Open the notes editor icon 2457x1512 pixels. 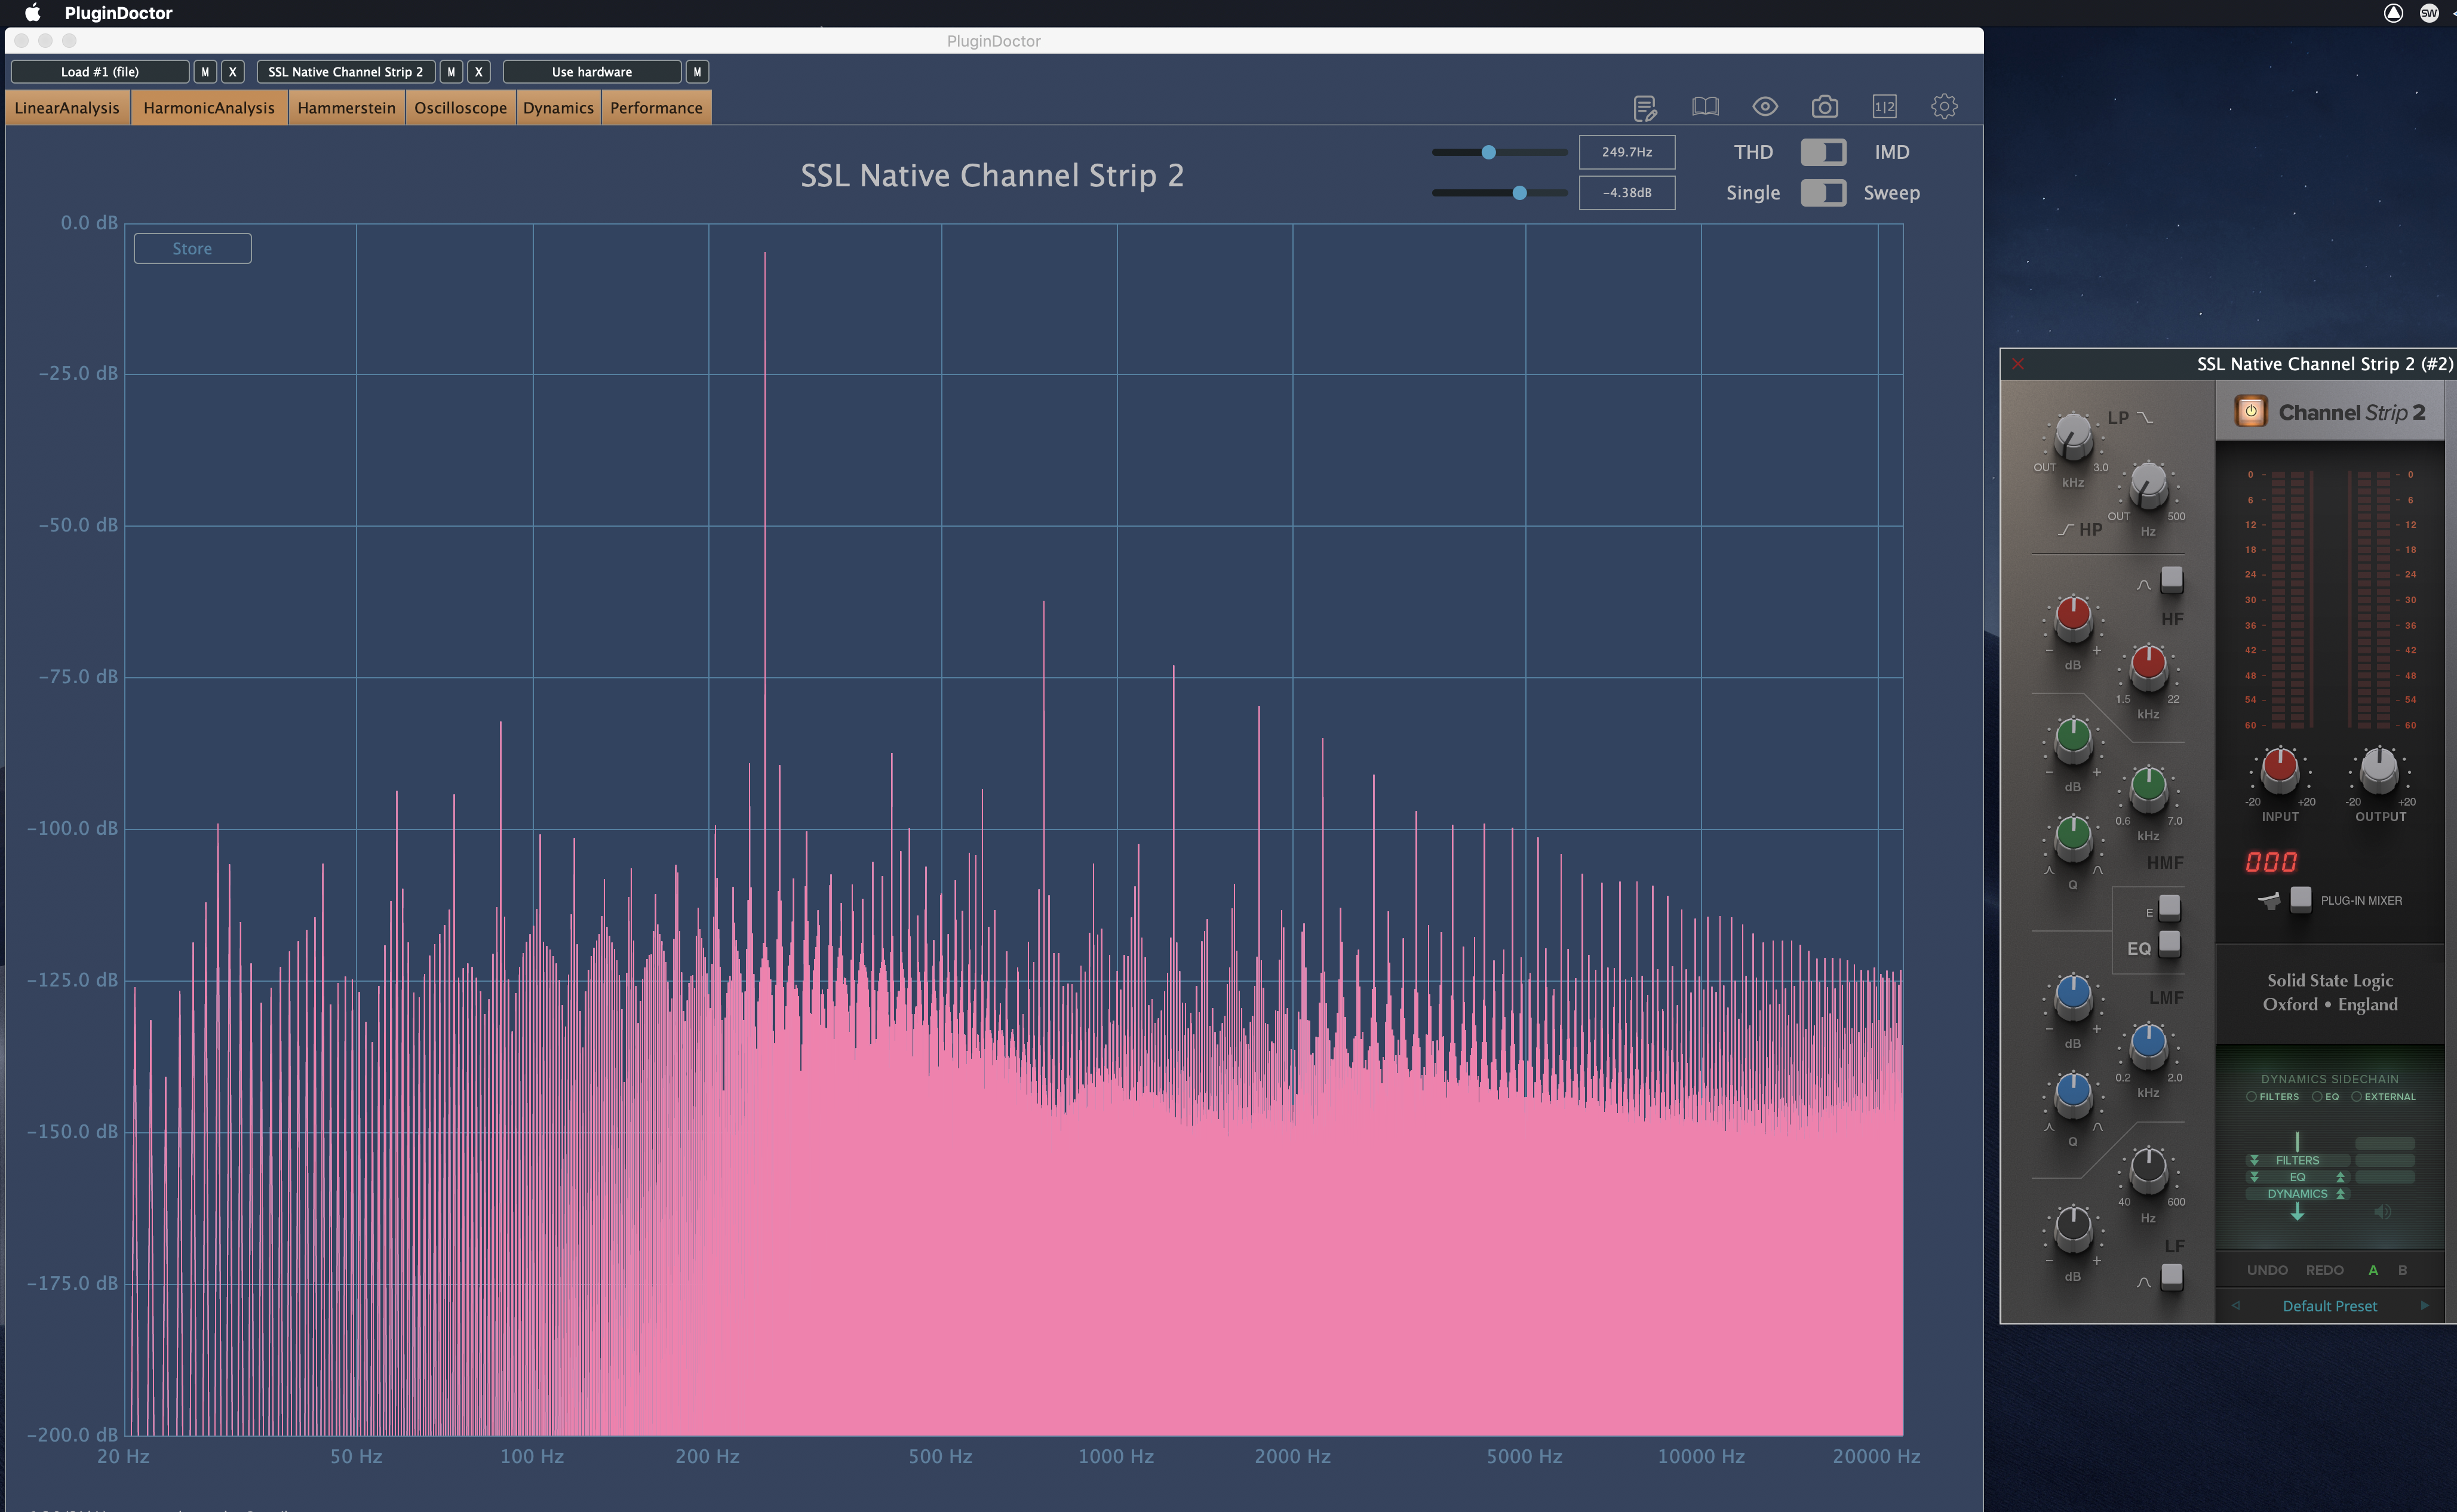[x=1644, y=107]
